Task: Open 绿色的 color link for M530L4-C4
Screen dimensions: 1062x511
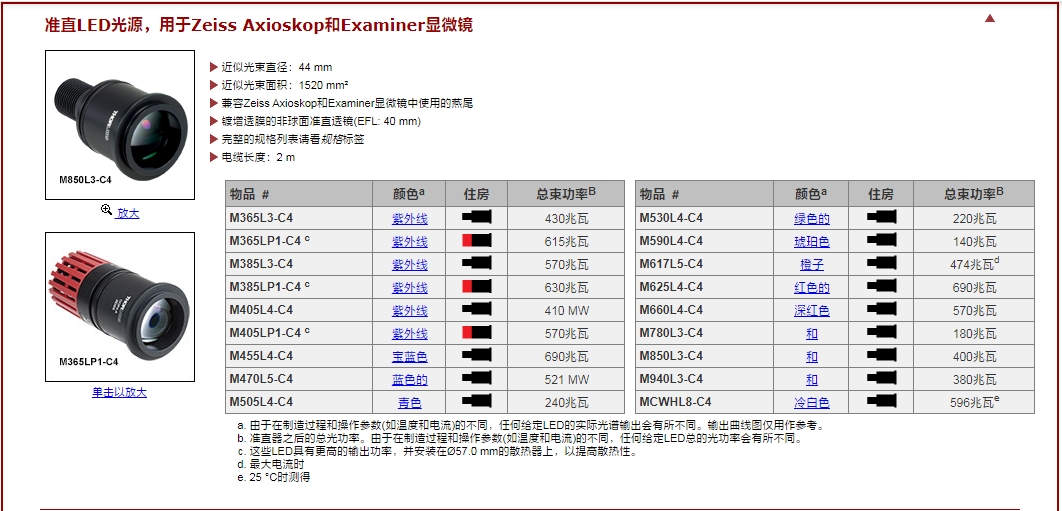Action: tap(812, 219)
